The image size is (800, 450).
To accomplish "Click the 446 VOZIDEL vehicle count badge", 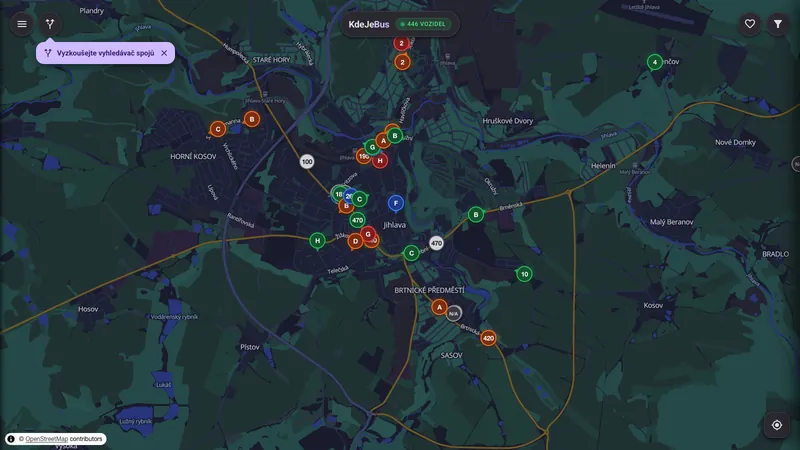I will click(423, 24).
